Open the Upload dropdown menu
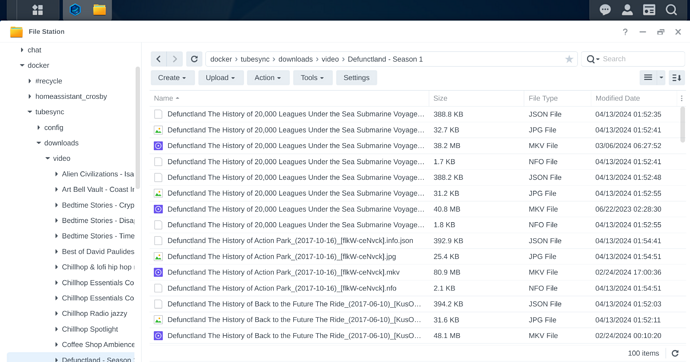 (220, 78)
